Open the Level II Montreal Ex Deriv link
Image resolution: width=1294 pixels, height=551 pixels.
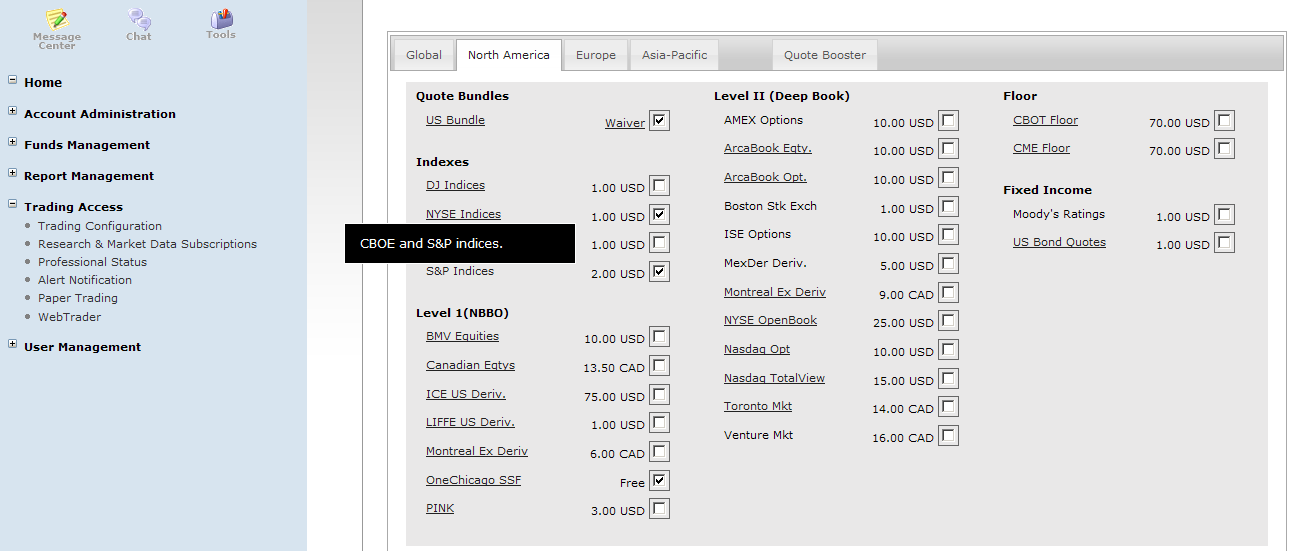tap(775, 292)
